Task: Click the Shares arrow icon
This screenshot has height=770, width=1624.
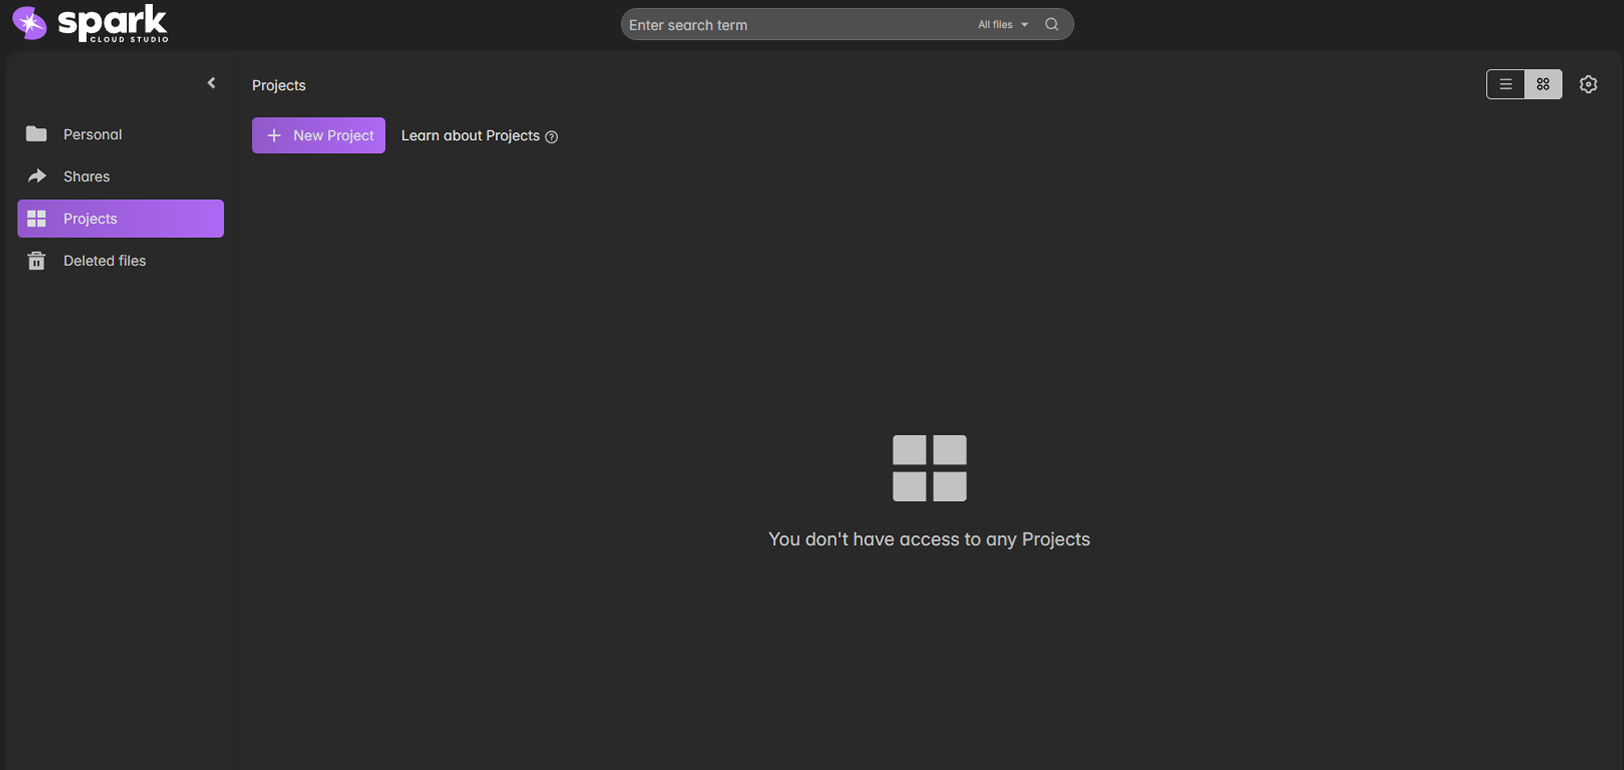Action: (37, 176)
